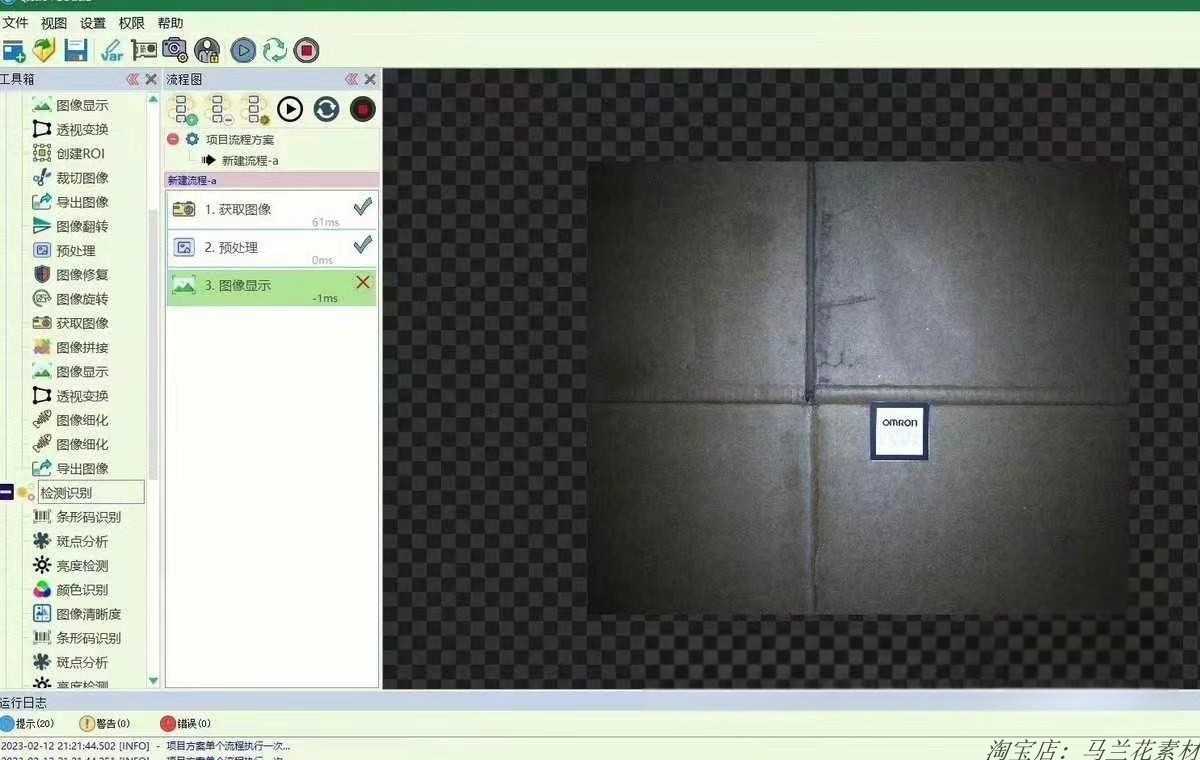Open the 权限 menu
The height and width of the screenshot is (760, 1200).
click(x=132, y=23)
